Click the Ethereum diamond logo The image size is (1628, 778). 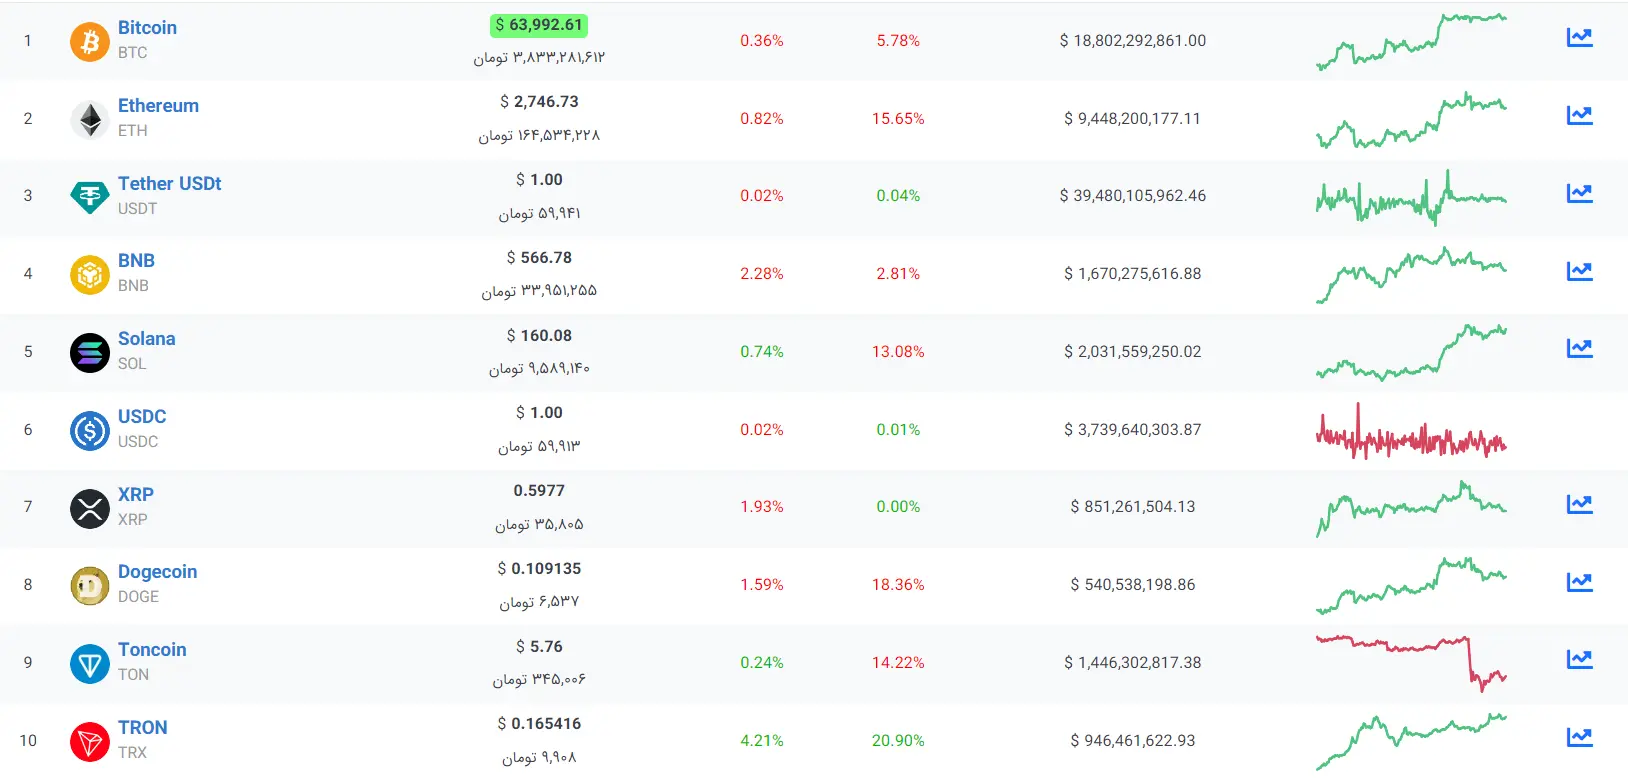(90, 119)
